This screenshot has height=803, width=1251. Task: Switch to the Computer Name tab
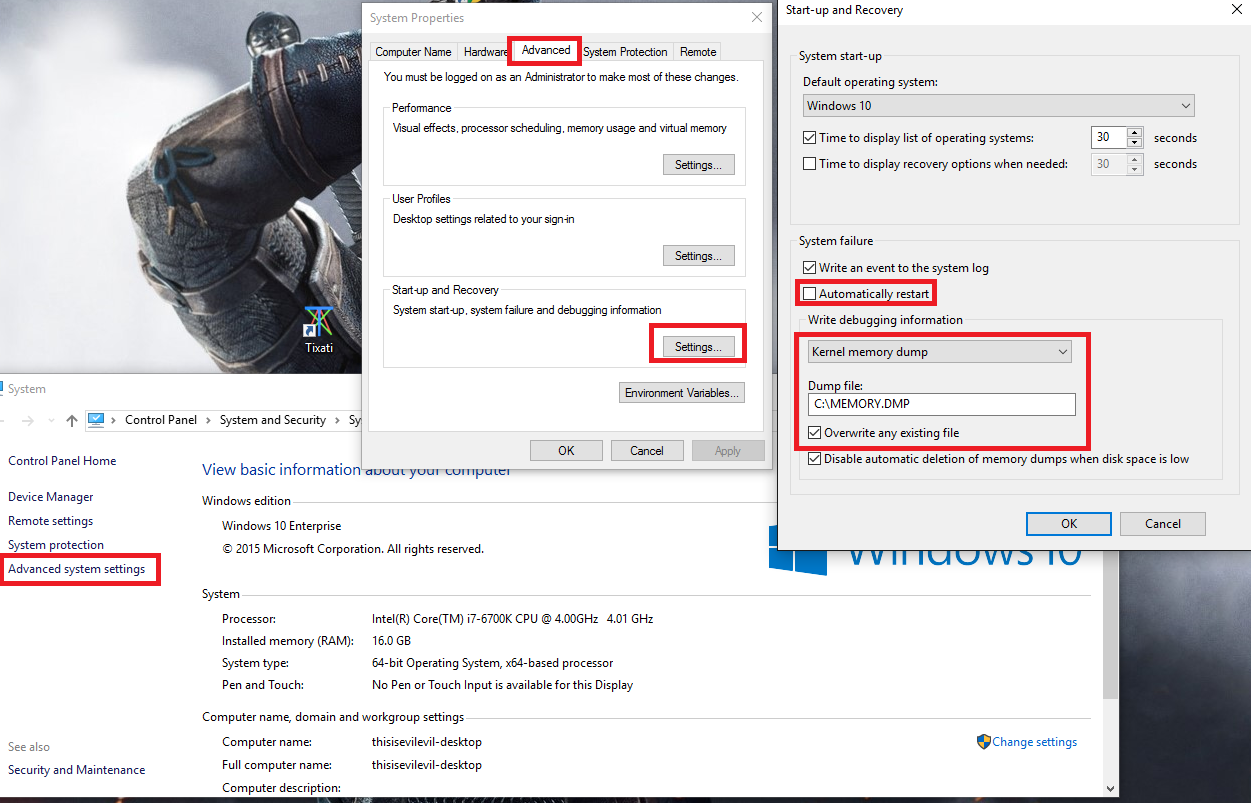[x=413, y=52]
